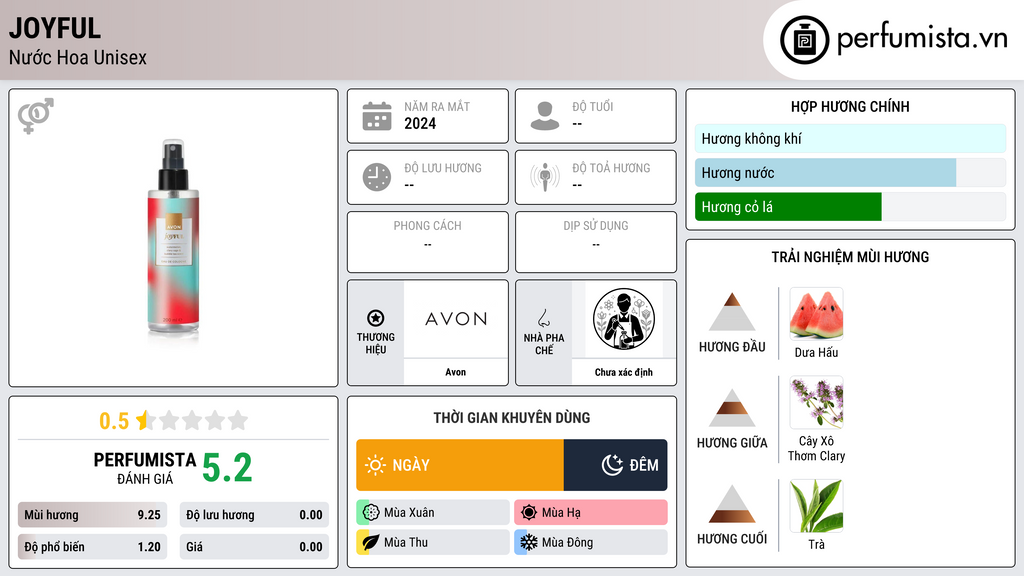Click the Dịp Sử Dụng occasion box
This screenshot has width=1024, height=576.
pos(596,242)
